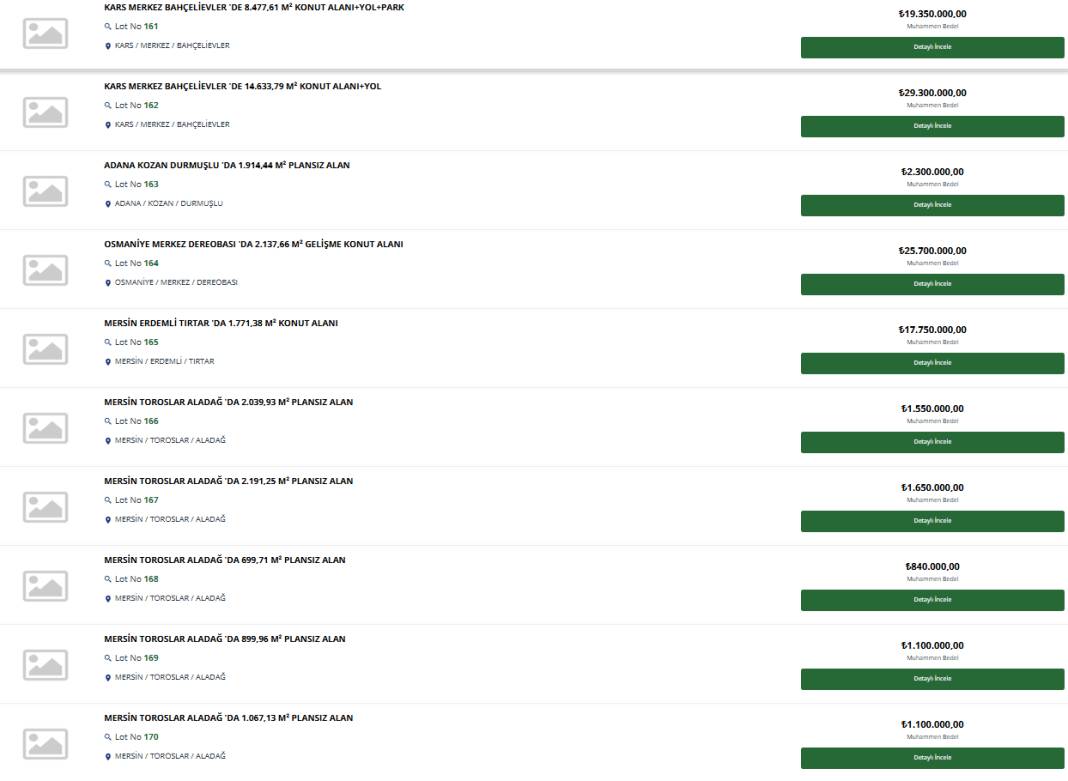Click Detayı İncele for the ₺2.300.000,00 listing
This screenshot has width=1068, height=781.
point(932,206)
